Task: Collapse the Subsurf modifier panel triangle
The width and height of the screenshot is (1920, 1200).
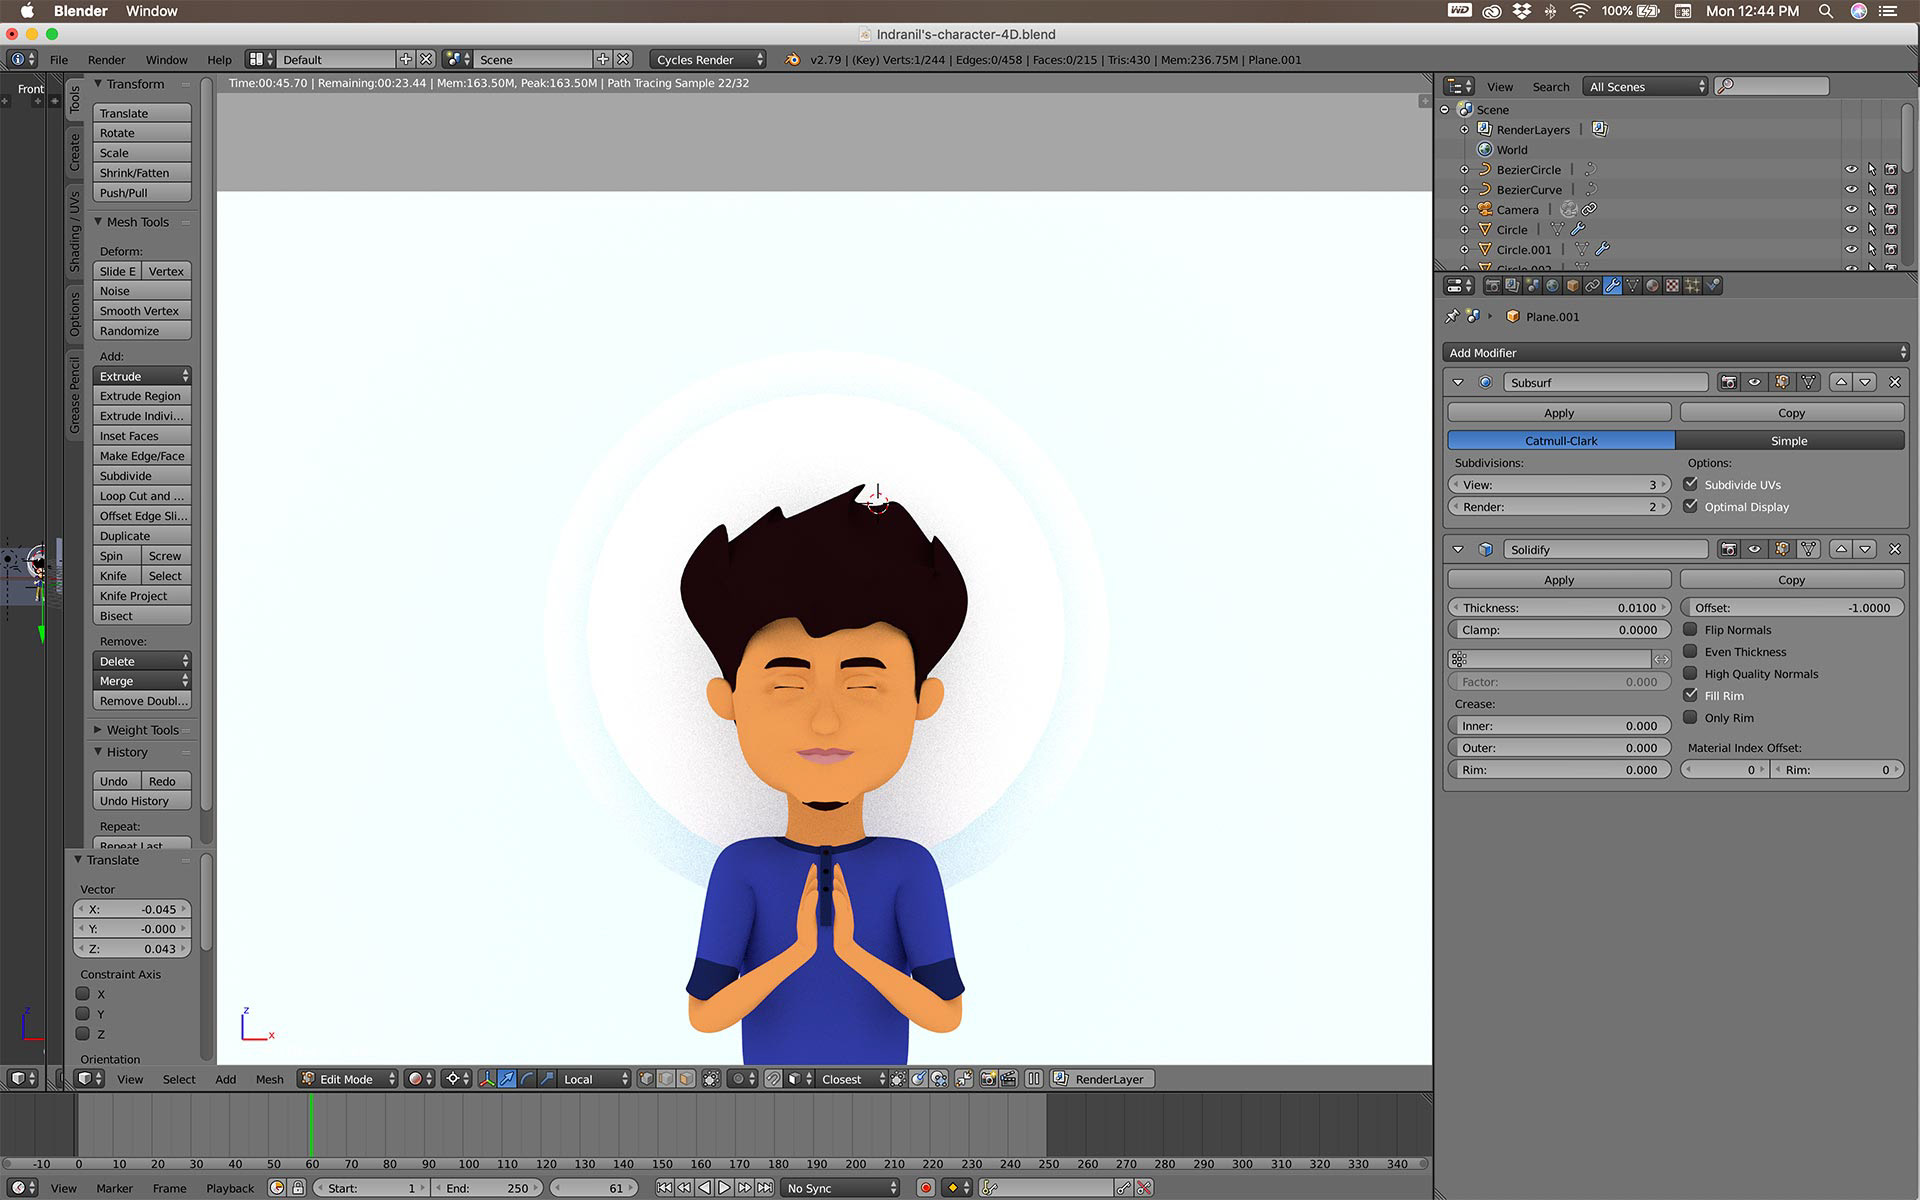Action: point(1458,382)
